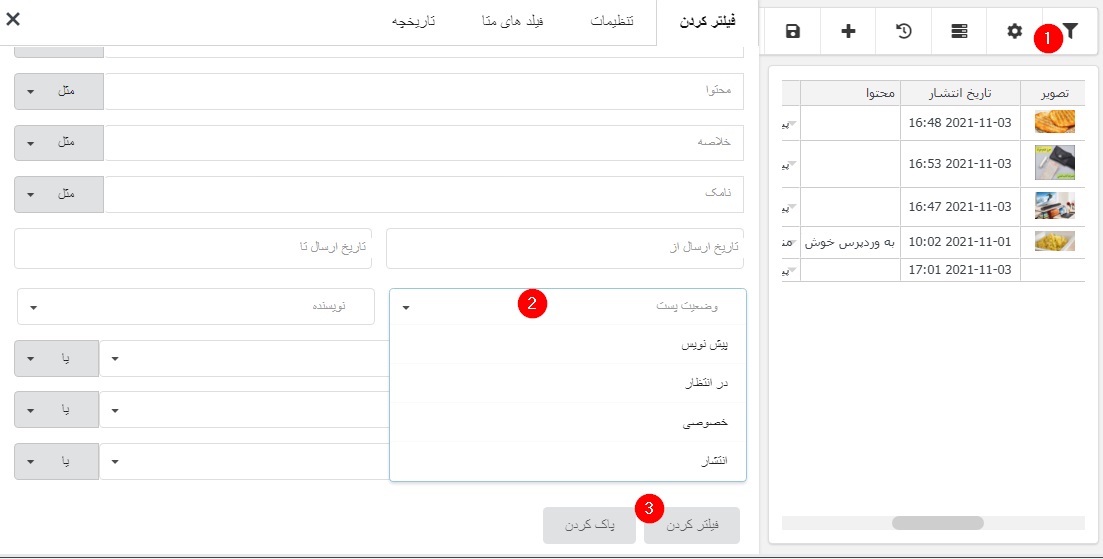This screenshot has height=559, width=1103.
Task: Open the فیلد های متا tab
Action: 515,21
